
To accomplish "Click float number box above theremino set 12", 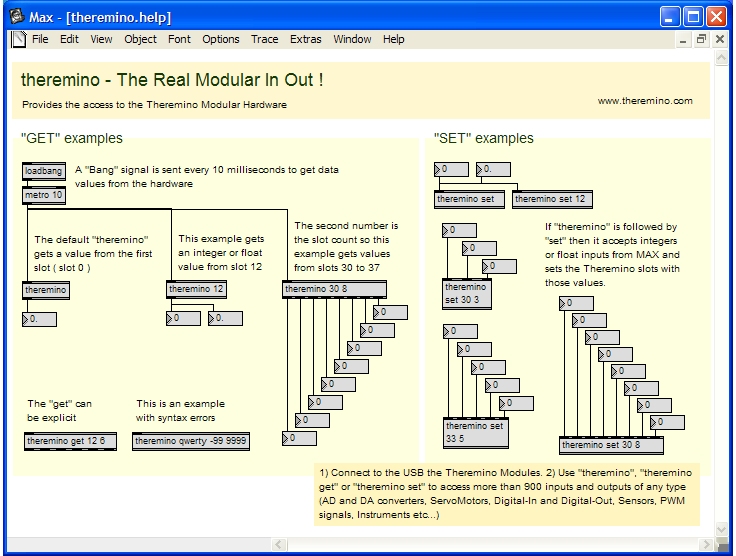I will (493, 169).
